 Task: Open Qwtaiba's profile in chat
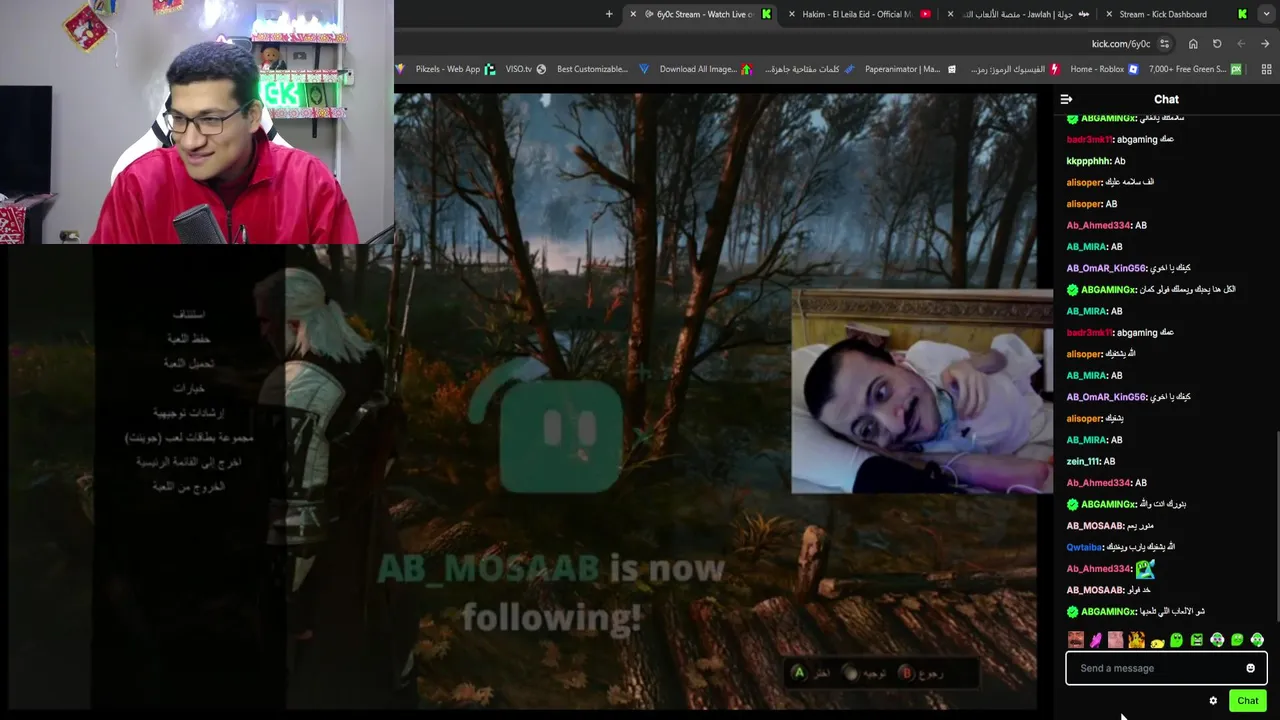[1084, 547]
